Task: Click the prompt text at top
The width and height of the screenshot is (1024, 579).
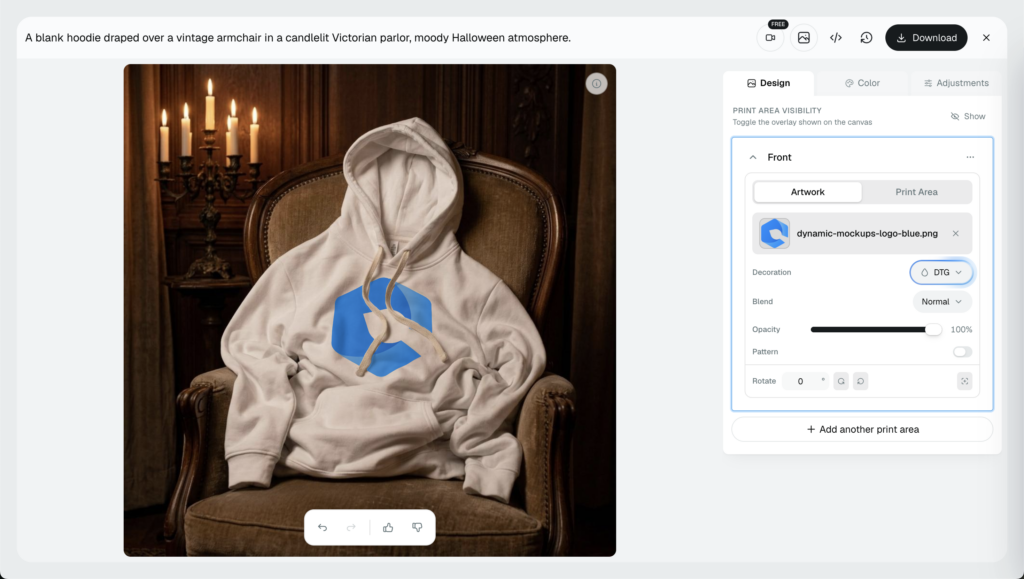Action: (x=298, y=38)
